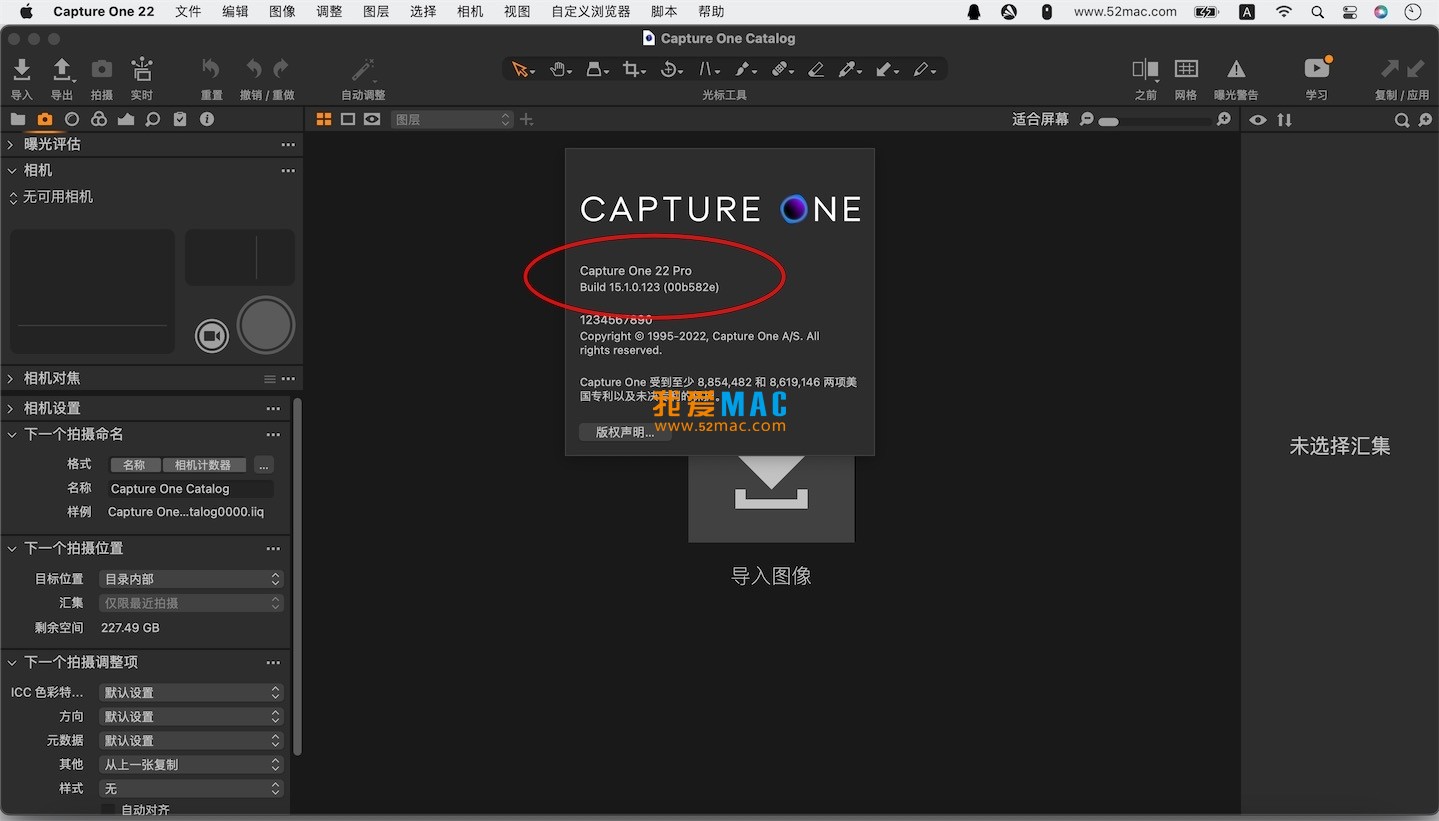
Task: Open the Library (folder) panel tab
Action: click(x=18, y=119)
